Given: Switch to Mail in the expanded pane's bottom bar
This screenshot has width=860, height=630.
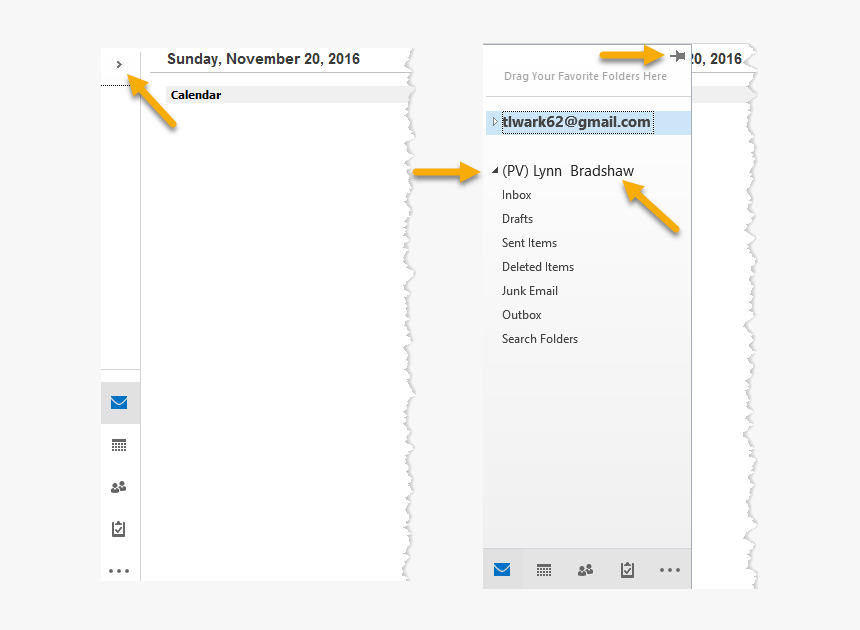Looking at the screenshot, I should 502,570.
